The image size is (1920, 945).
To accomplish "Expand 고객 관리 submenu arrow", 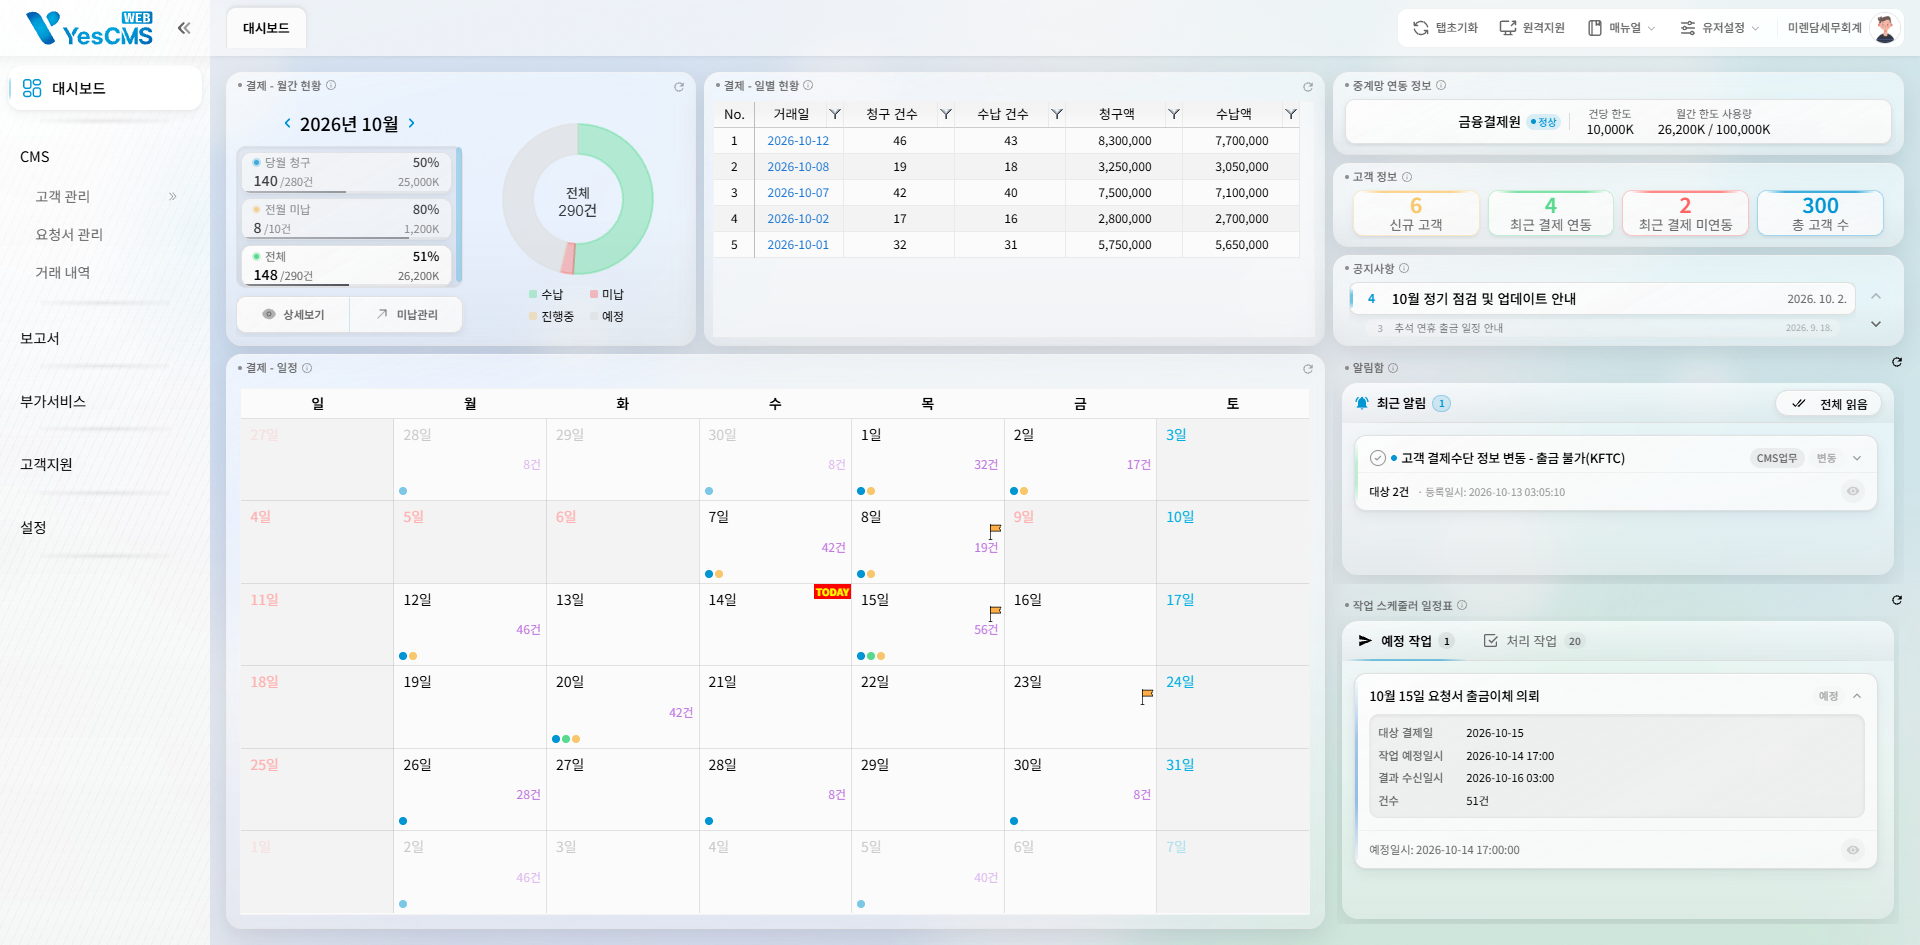I will tap(173, 196).
